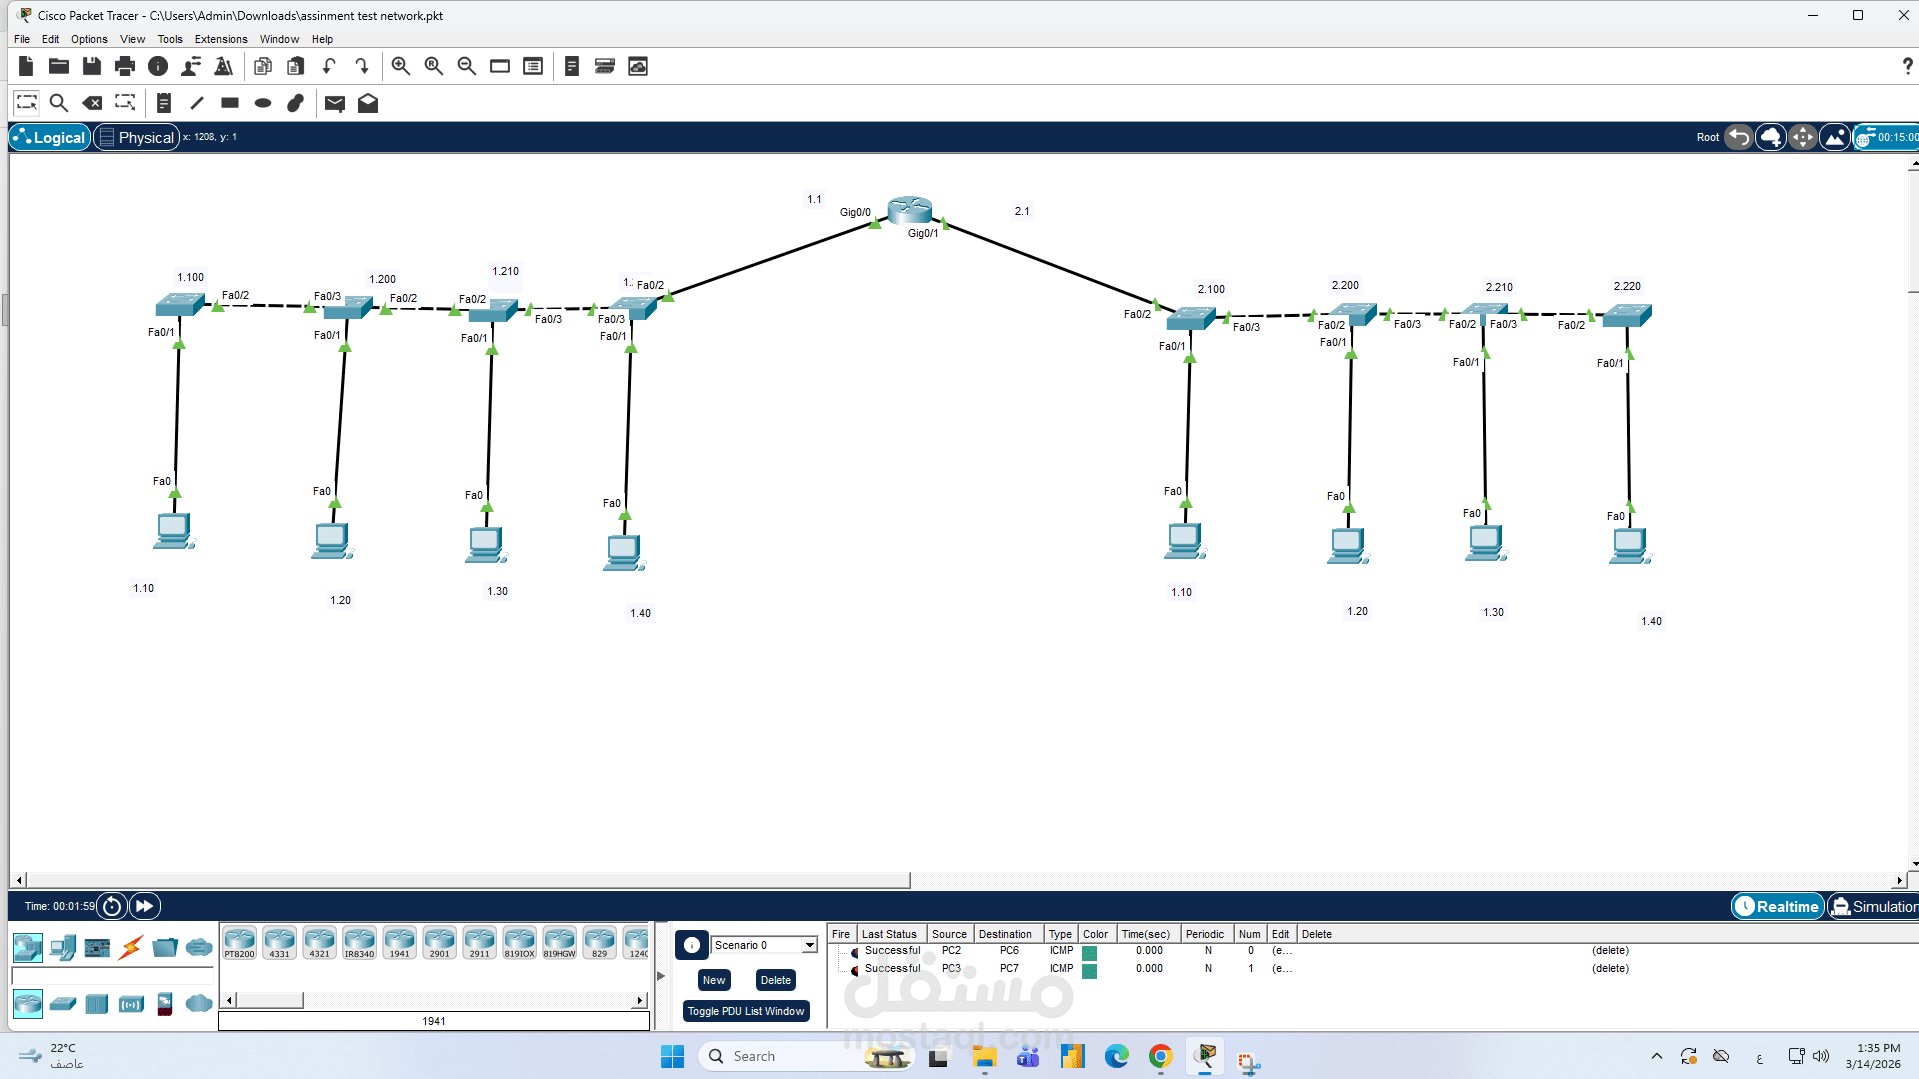Select the Add Simple PDU envelope tool
Image resolution: width=1919 pixels, height=1079 pixels.
pyautogui.click(x=335, y=103)
